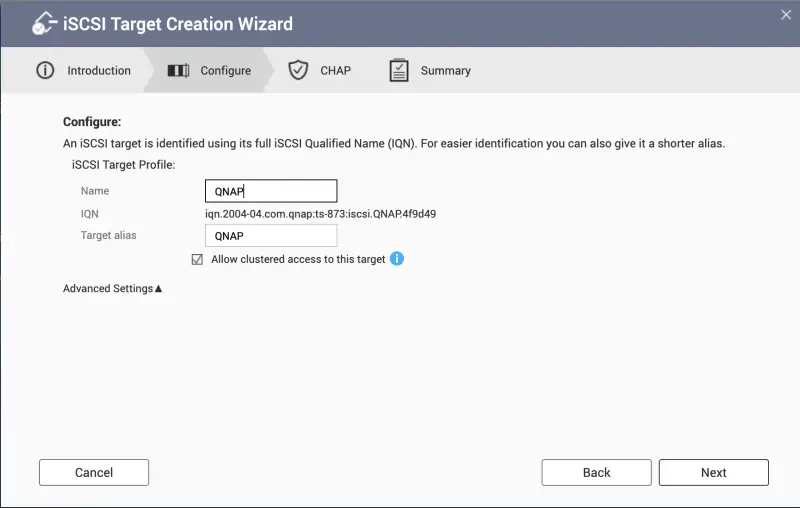Click the Name field label
Image resolution: width=800 pixels, height=508 pixels.
tap(95, 191)
